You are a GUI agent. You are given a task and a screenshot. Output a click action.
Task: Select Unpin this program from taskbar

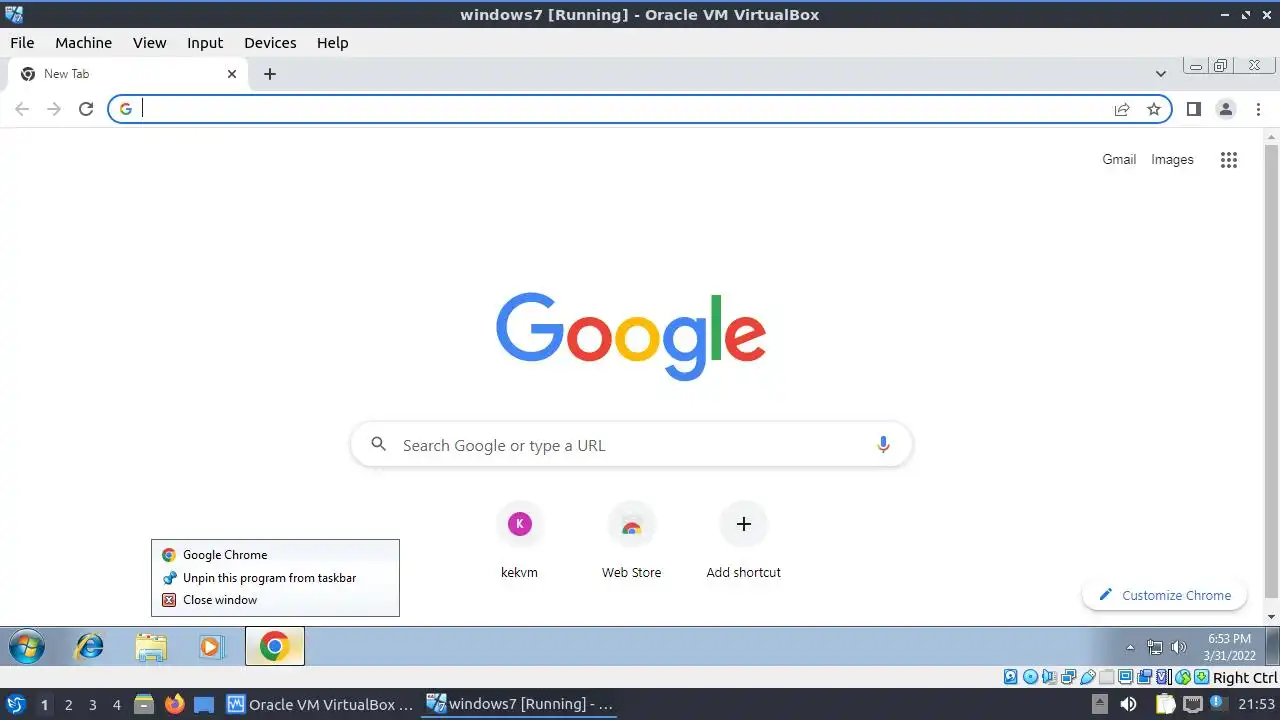pyautogui.click(x=275, y=578)
